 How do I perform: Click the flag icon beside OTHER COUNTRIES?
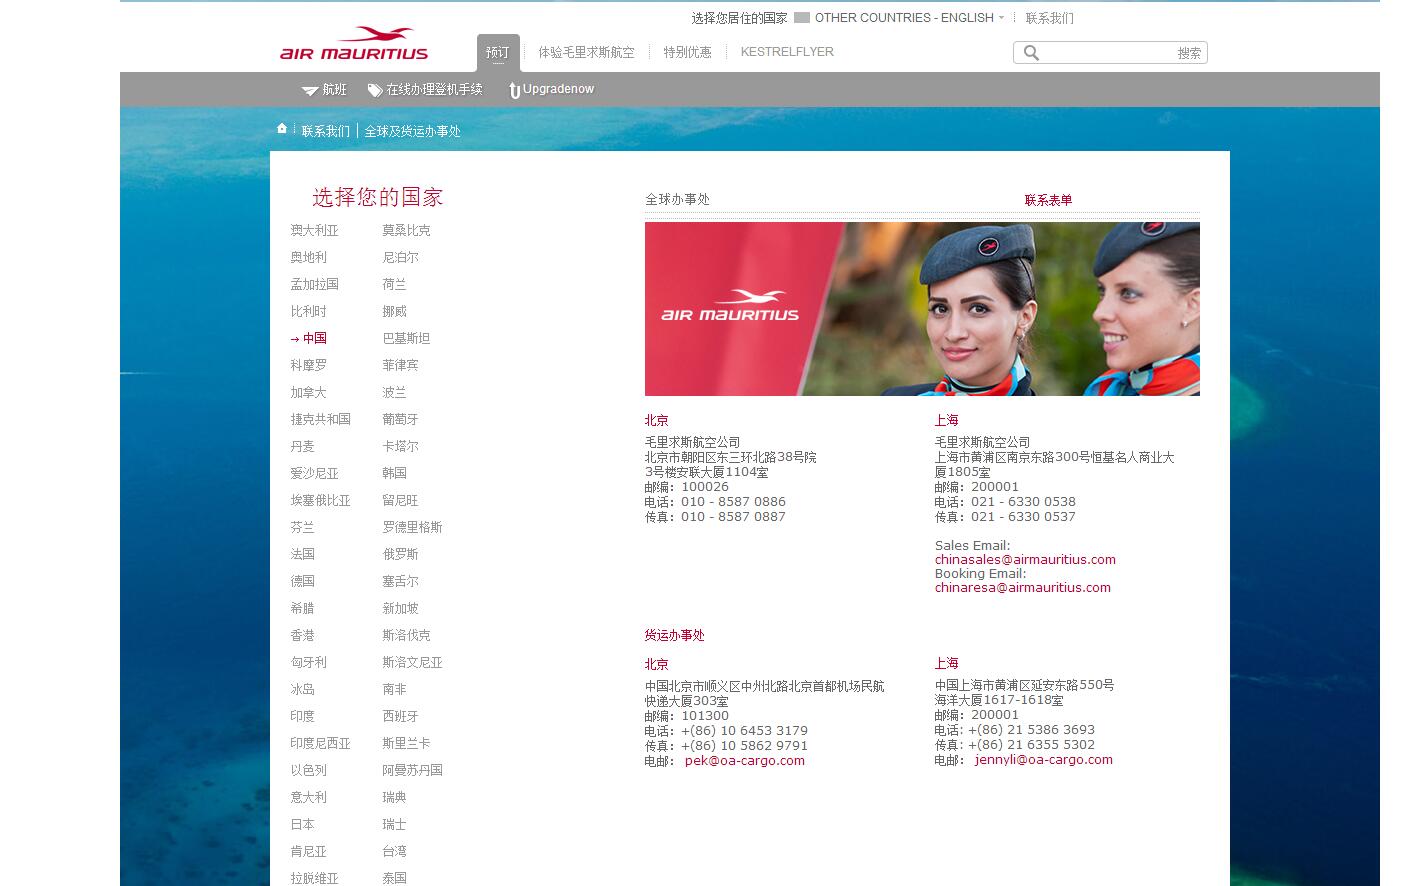(x=802, y=18)
